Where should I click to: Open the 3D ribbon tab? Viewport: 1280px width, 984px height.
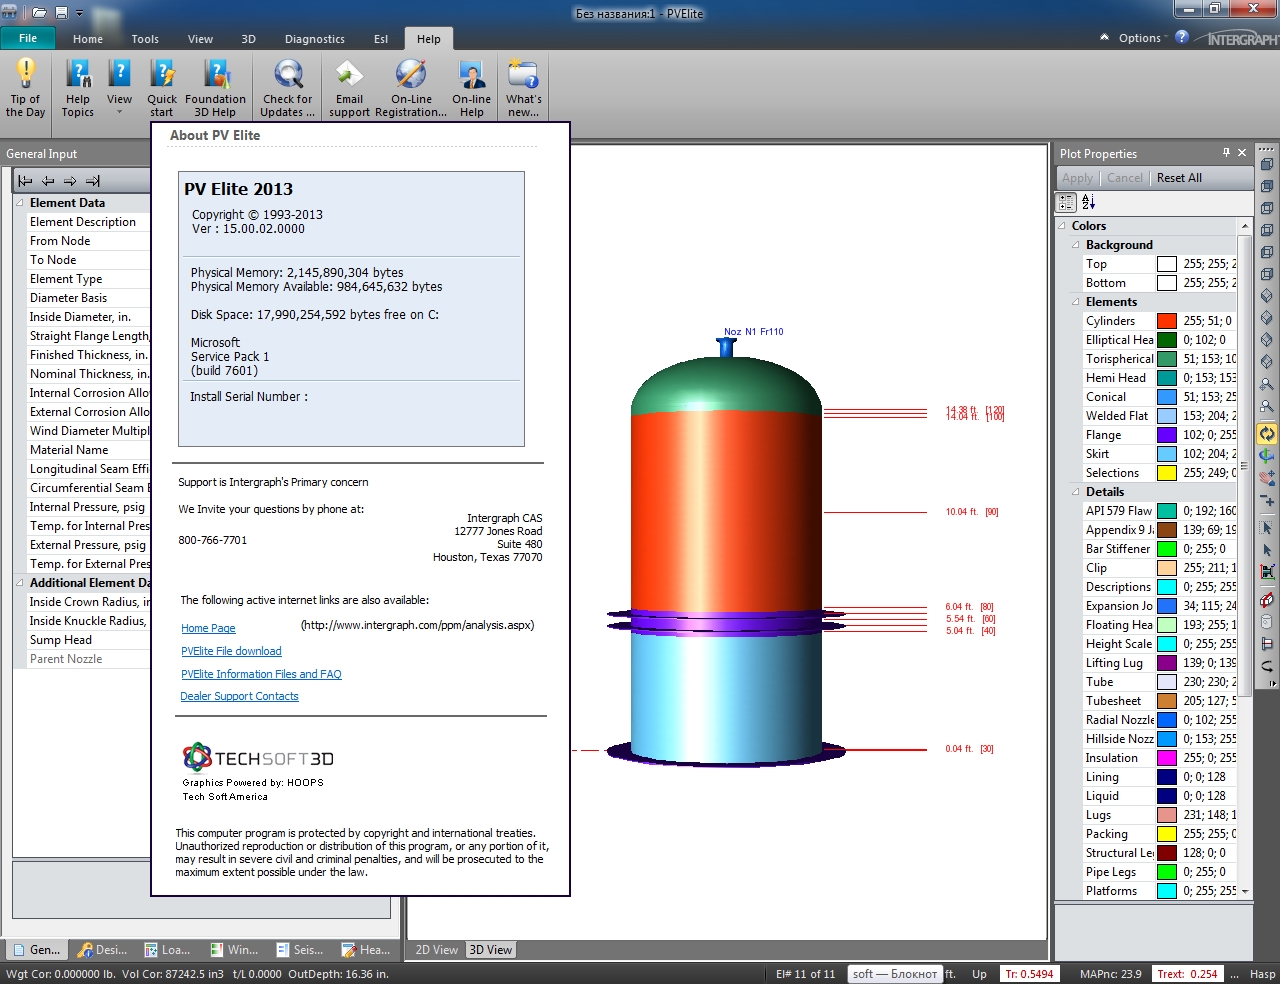[x=248, y=39]
